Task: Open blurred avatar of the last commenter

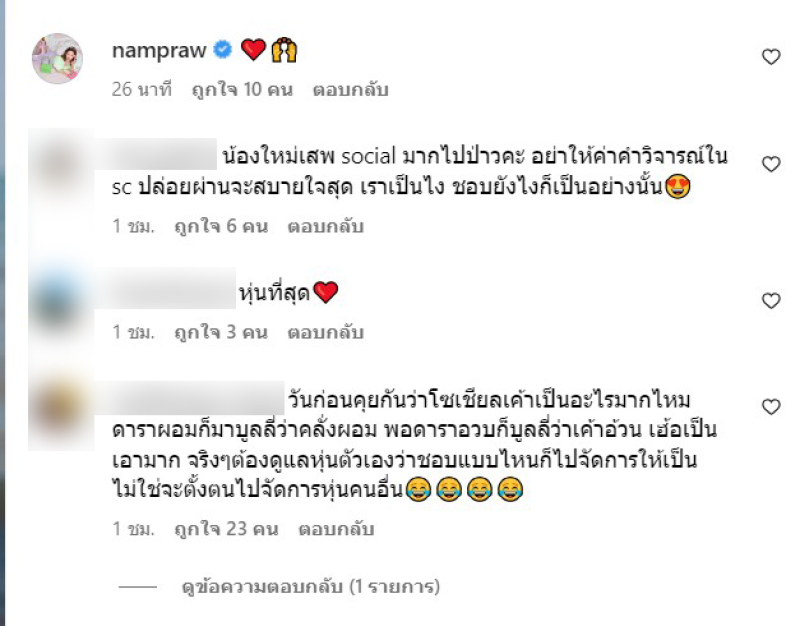Action: click(x=61, y=408)
